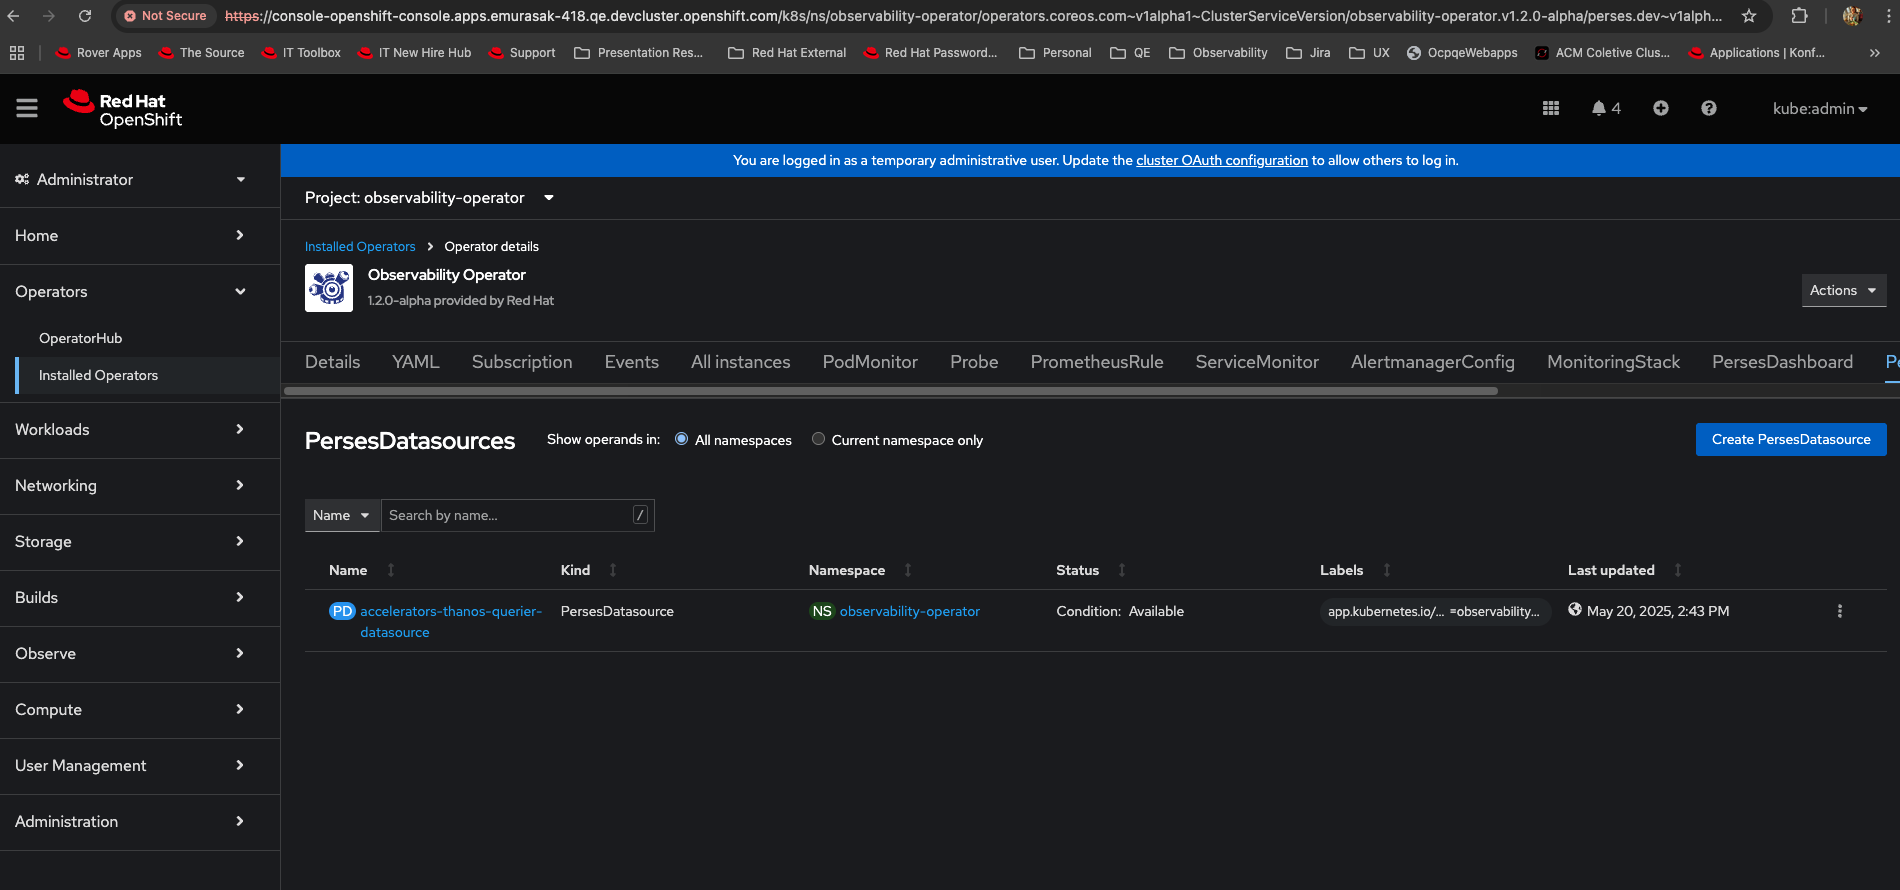Select the All namespaces radio button
1900x890 pixels.
pos(682,439)
